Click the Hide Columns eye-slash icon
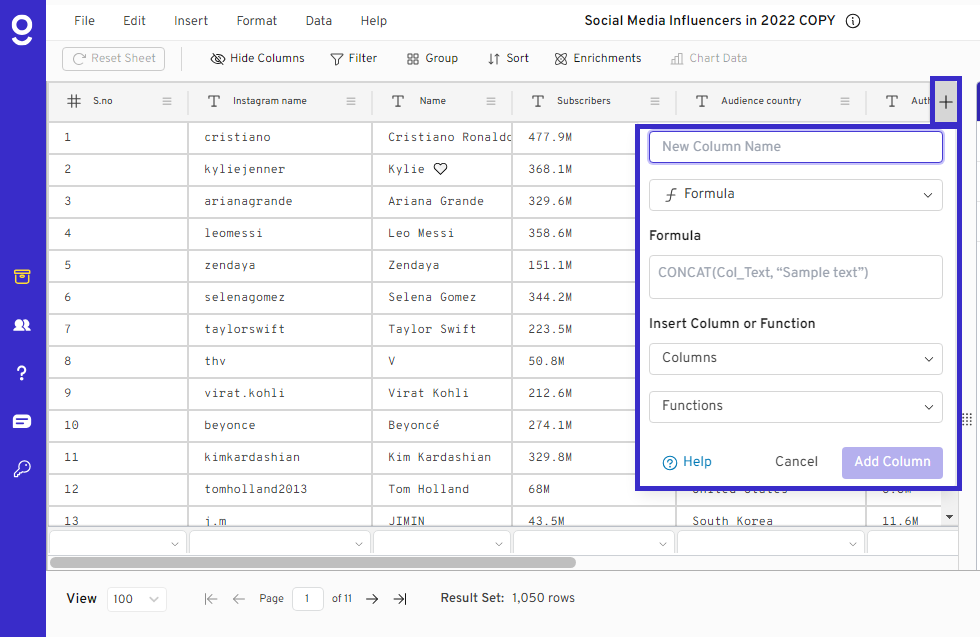 (218, 58)
